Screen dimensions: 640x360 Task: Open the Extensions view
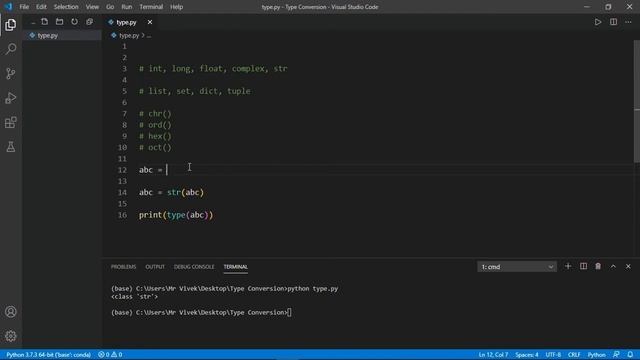tap(11, 122)
